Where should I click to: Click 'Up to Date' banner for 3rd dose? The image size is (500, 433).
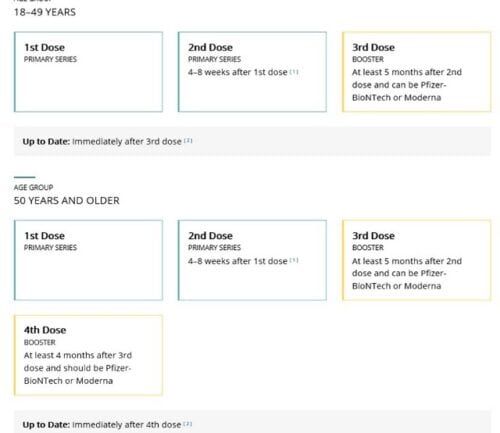point(252,141)
